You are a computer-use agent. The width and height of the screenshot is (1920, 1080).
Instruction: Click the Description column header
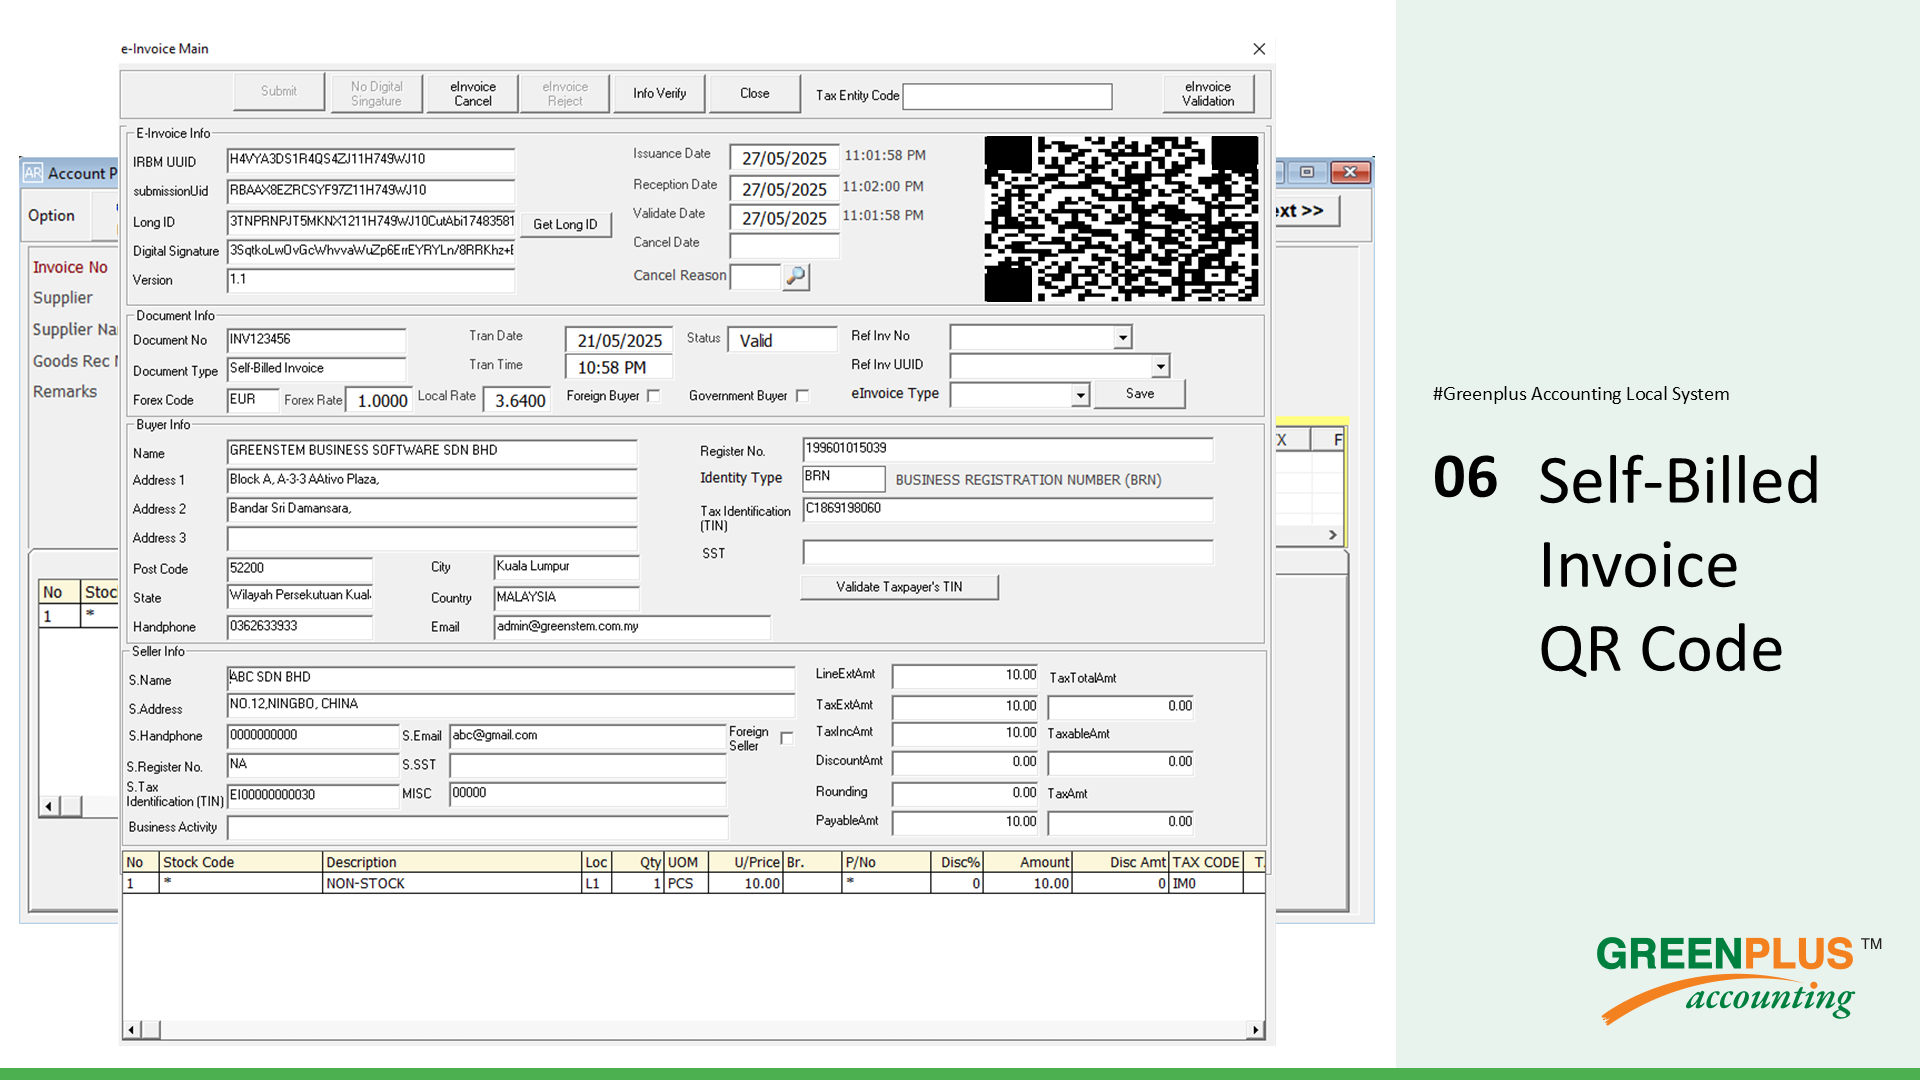(452, 863)
